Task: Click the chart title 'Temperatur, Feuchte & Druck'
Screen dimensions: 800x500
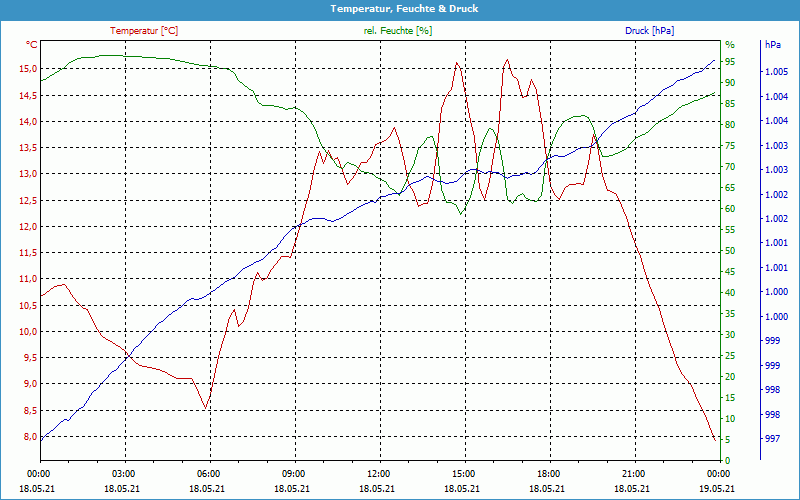Action: 400,8
